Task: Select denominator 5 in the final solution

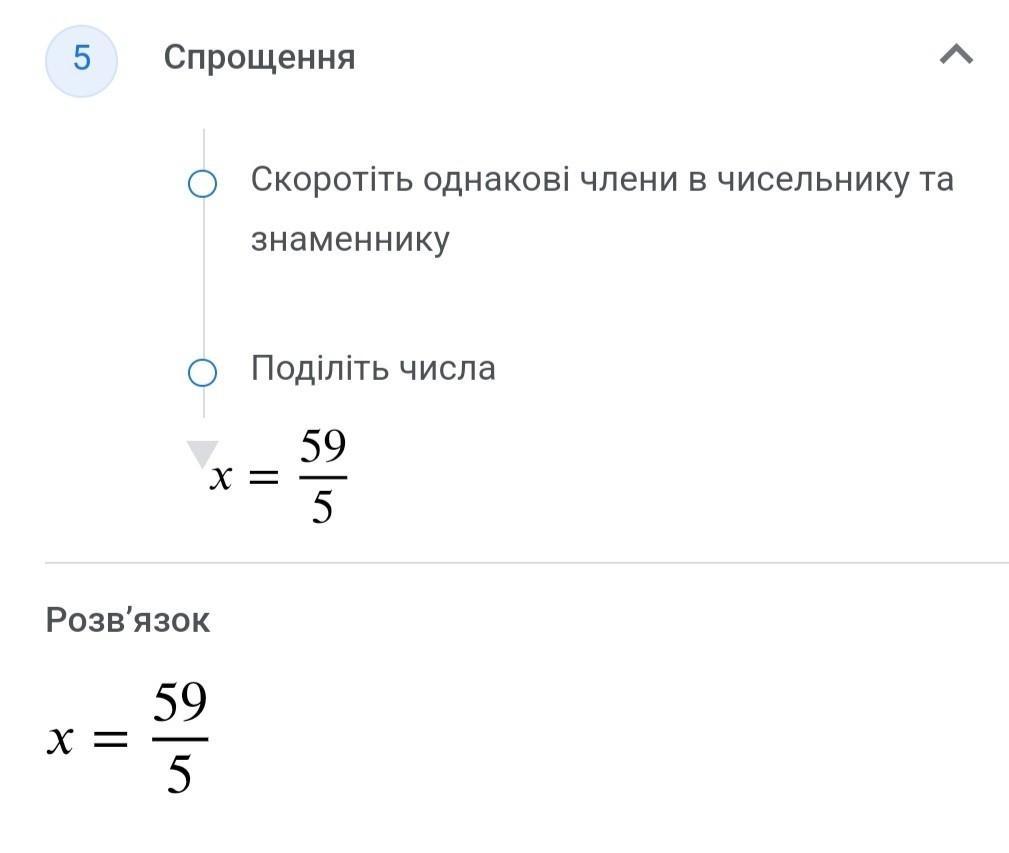Action: pos(180,774)
